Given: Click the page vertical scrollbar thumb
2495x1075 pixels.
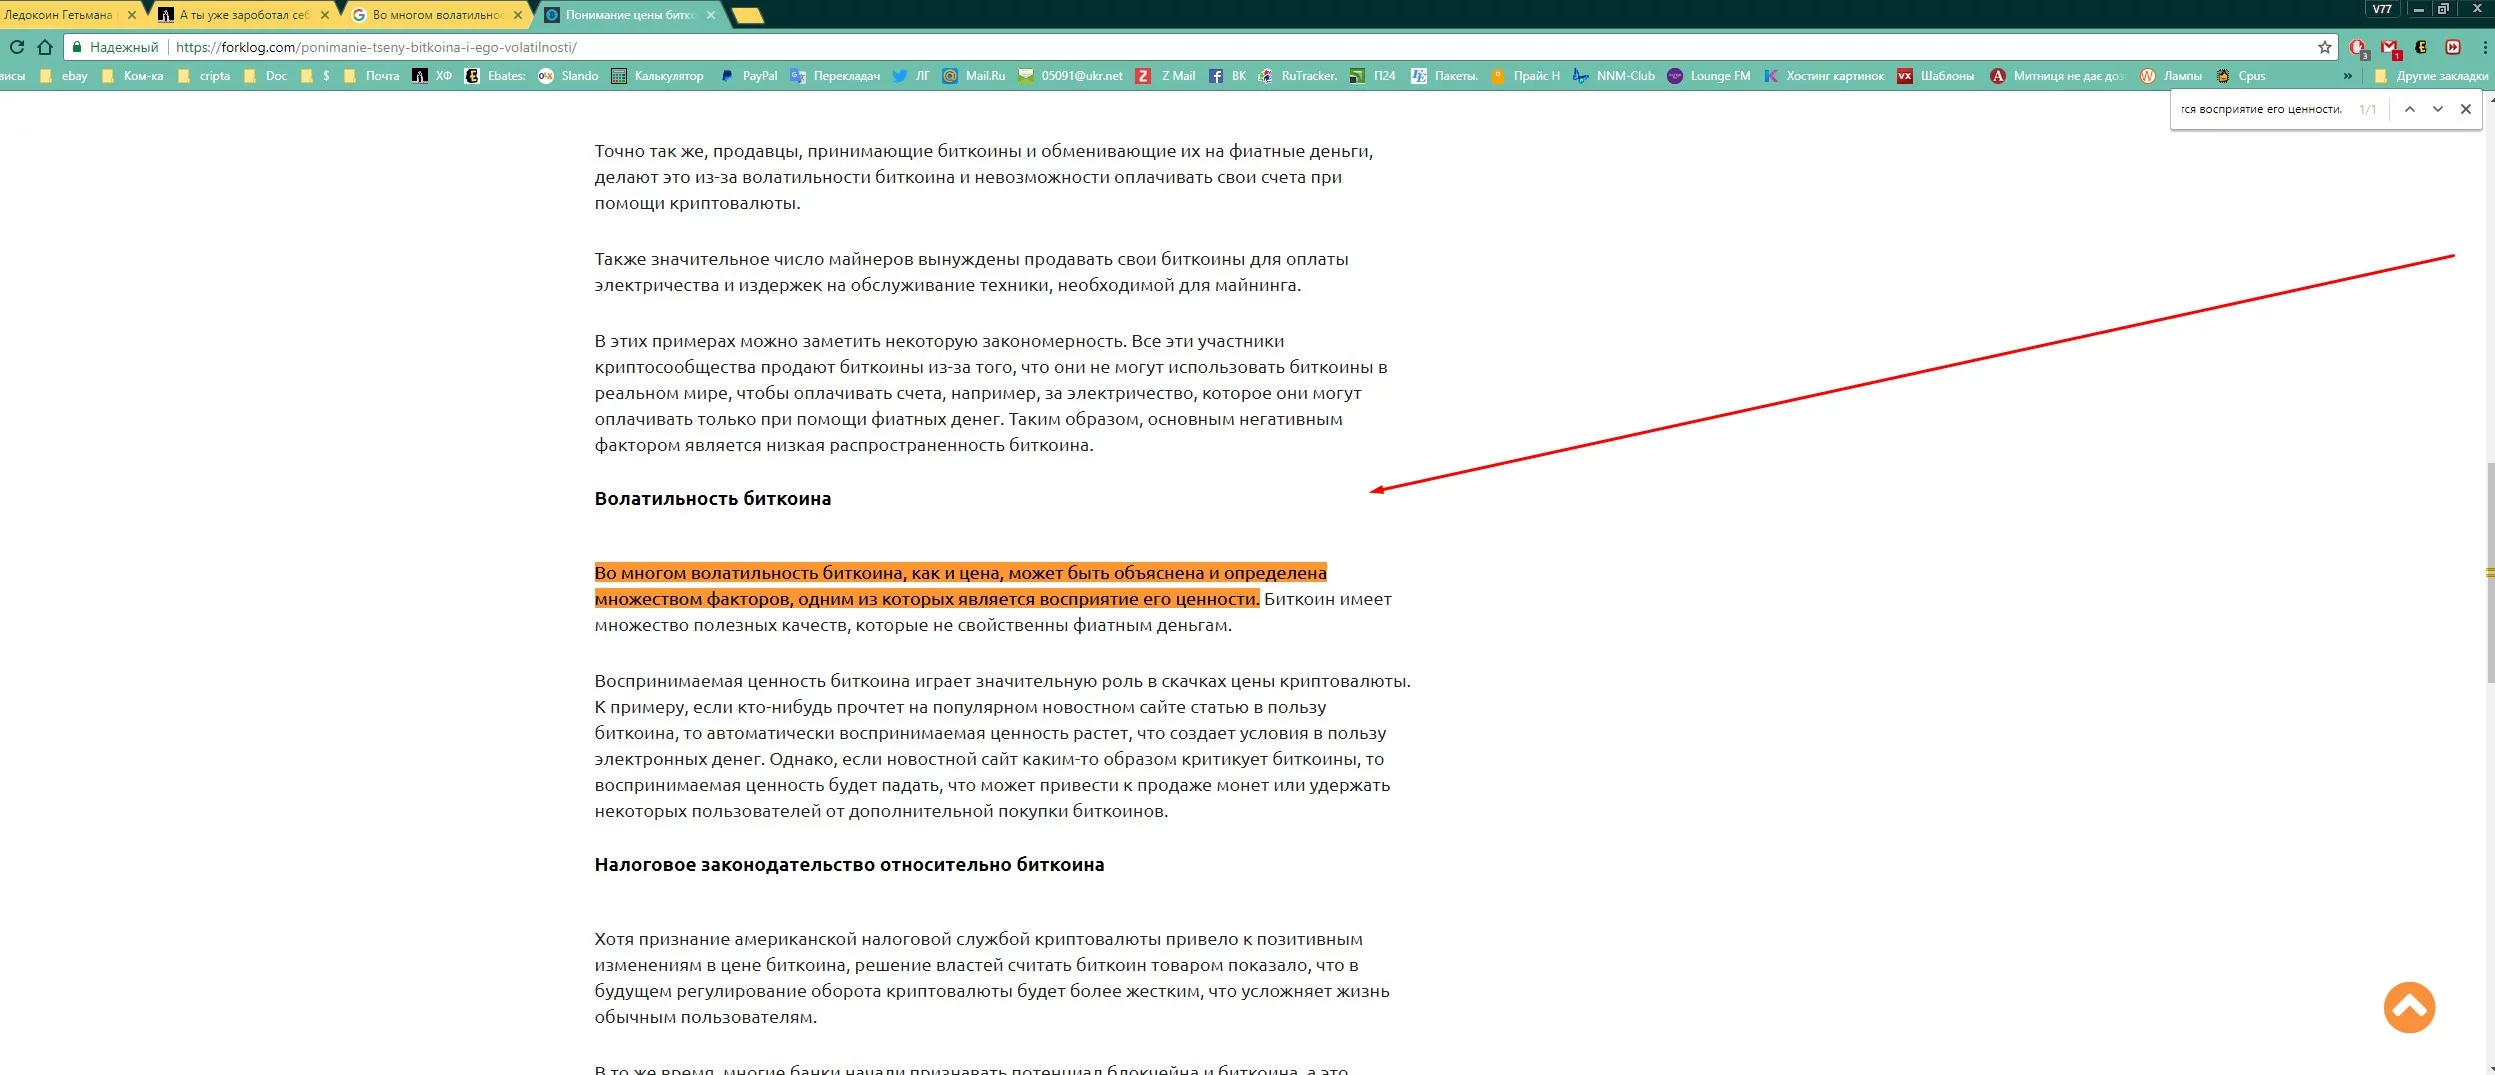Looking at the screenshot, I should [2490, 573].
